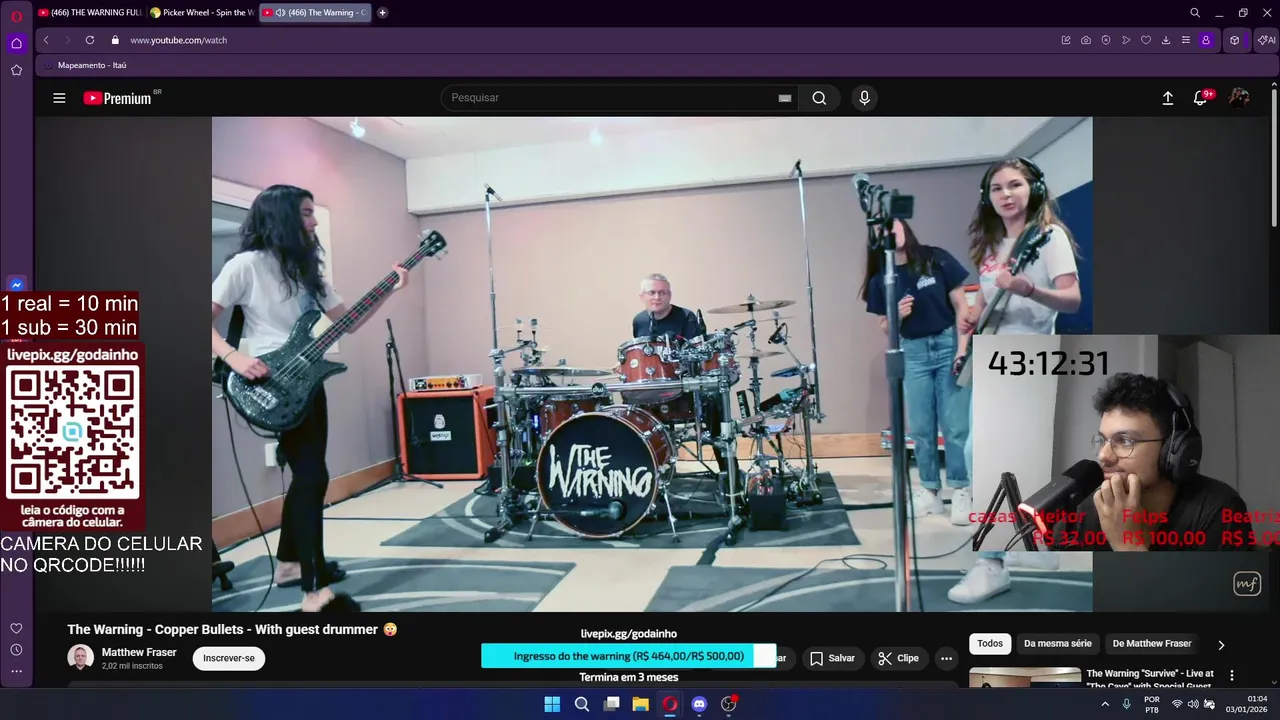Open Opera profile account icon

coord(1206,40)
